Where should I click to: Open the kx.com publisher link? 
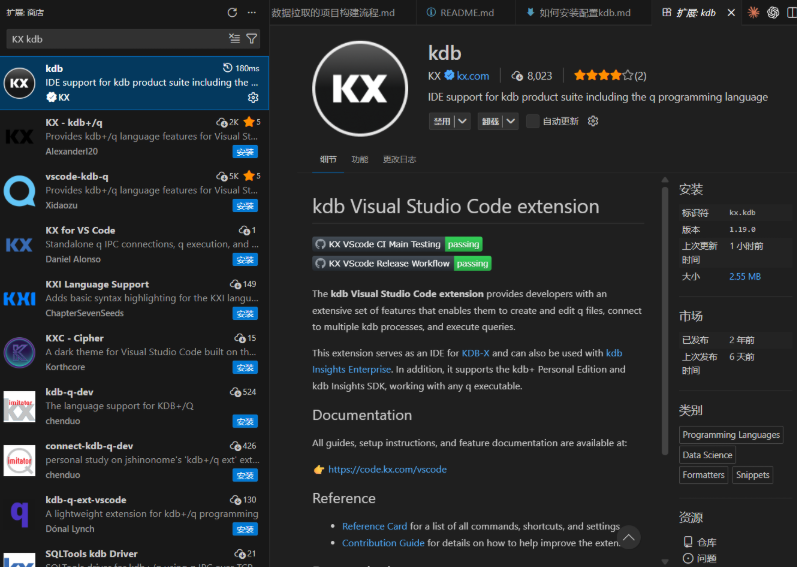[473, 76]
